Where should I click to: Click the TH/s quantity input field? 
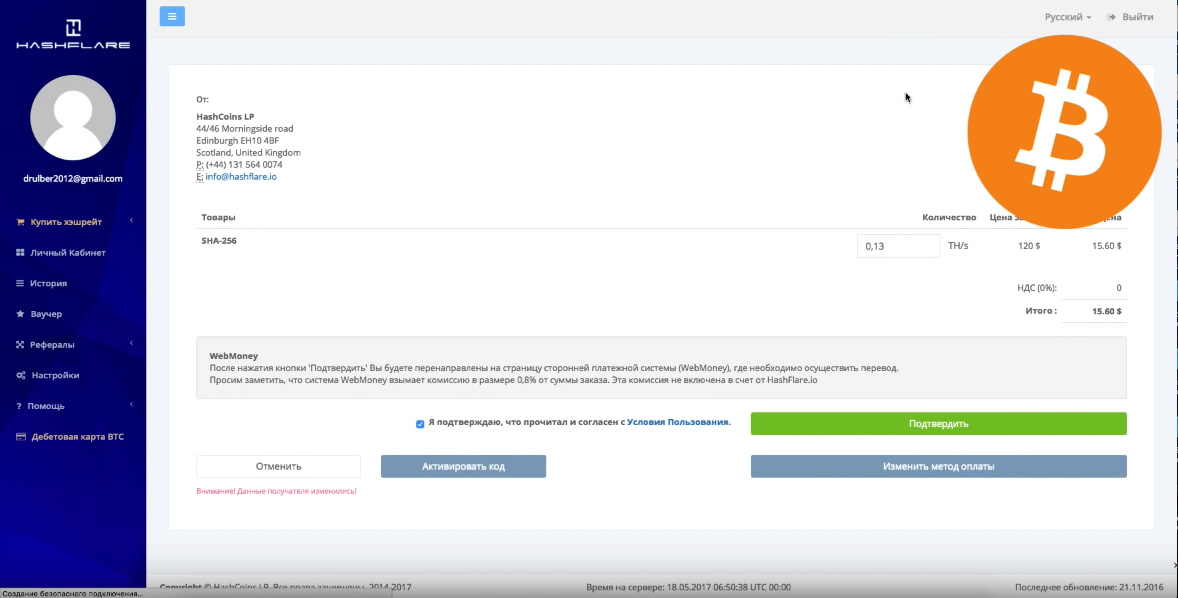click(898, 246)
